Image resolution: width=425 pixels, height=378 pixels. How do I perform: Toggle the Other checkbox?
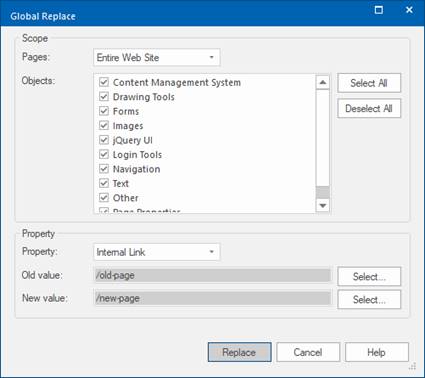click(x=104, y=198)
